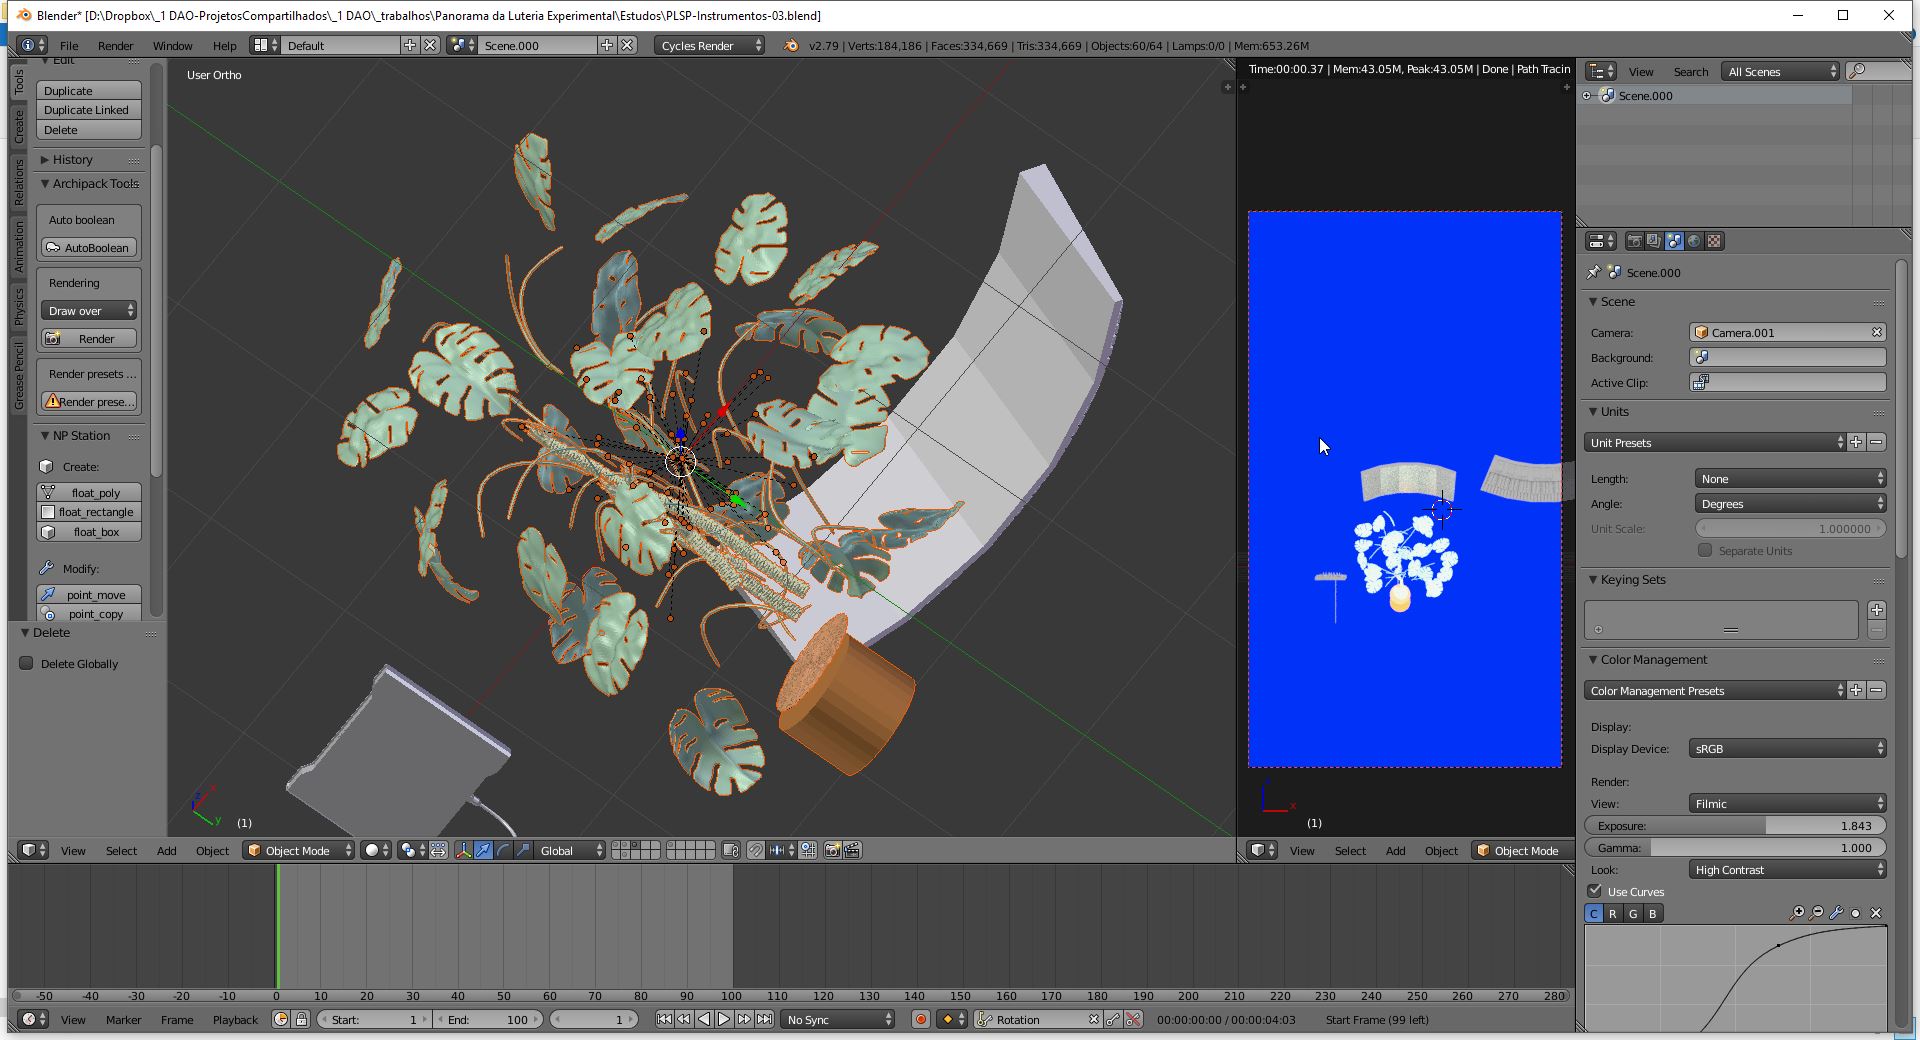Screen dimensions: 1920x1040
Task: Expand the History panel
Action: [72, 159]
